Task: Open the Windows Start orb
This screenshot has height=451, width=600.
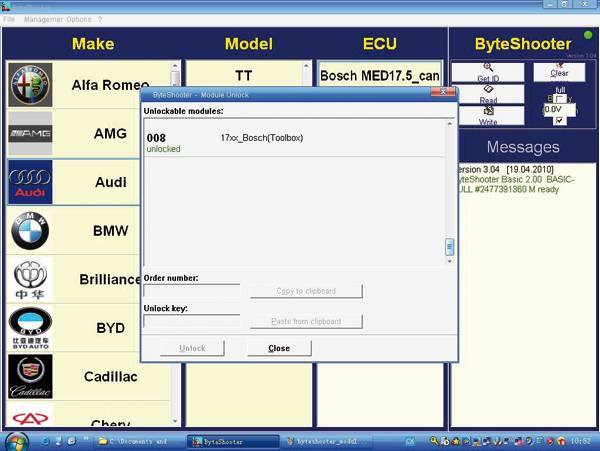Action: click(16, 442)
